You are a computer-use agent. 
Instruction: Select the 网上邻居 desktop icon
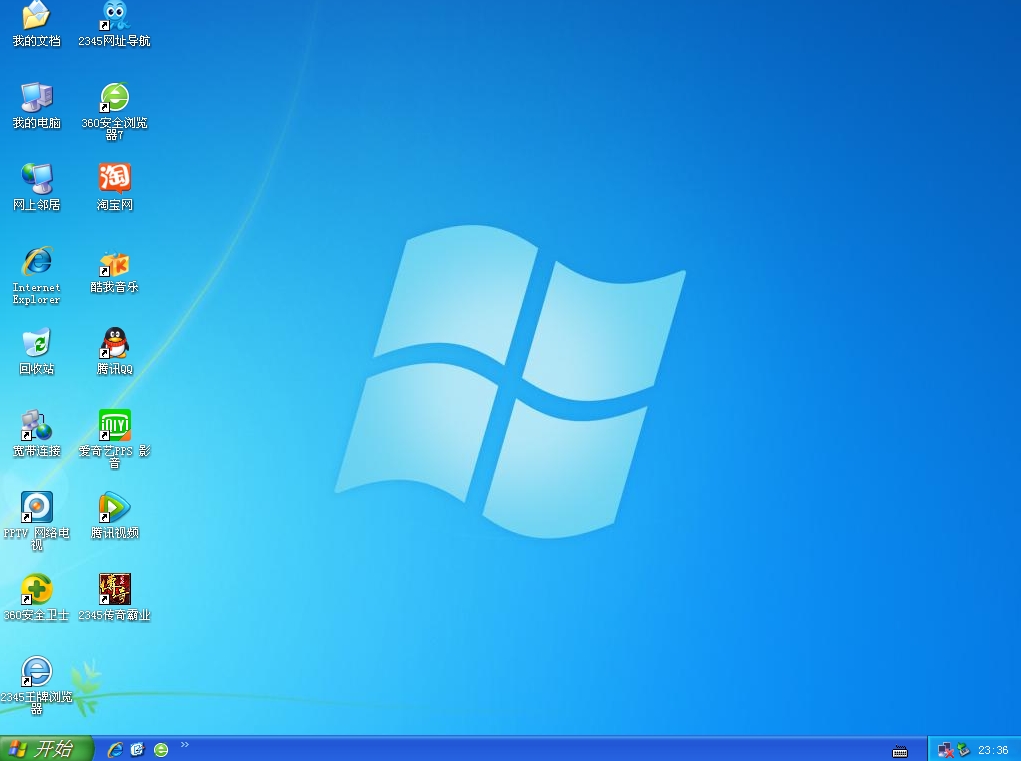coord(36,187)
